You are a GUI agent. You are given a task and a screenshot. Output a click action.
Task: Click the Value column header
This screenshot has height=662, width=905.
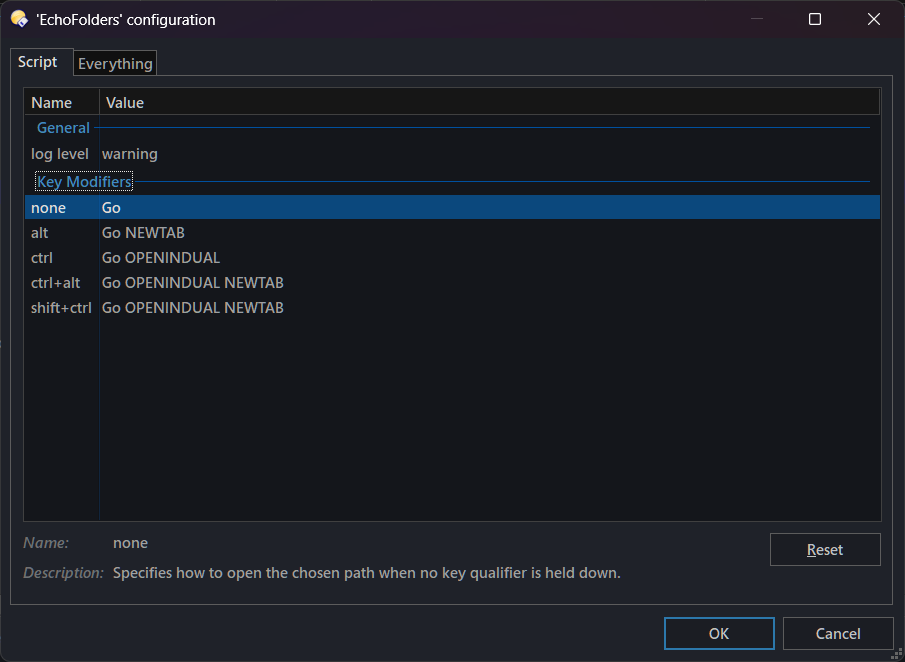[x=125, y=102]
